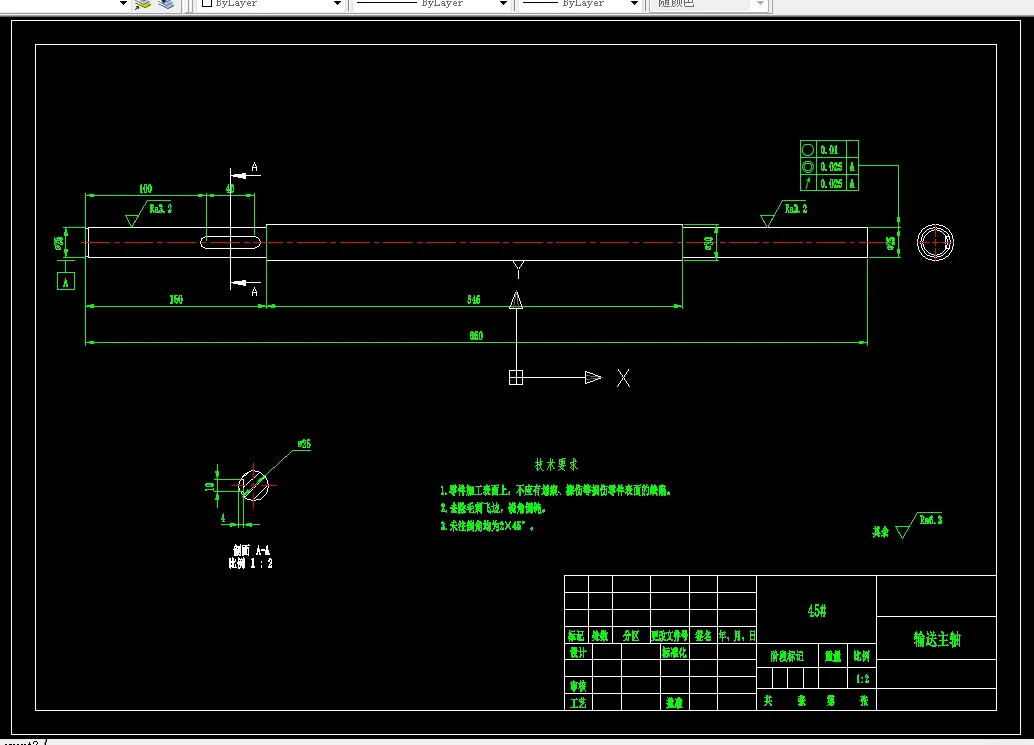Select the 4 dimension on section view
The image size is (1034, 745).
223,518
